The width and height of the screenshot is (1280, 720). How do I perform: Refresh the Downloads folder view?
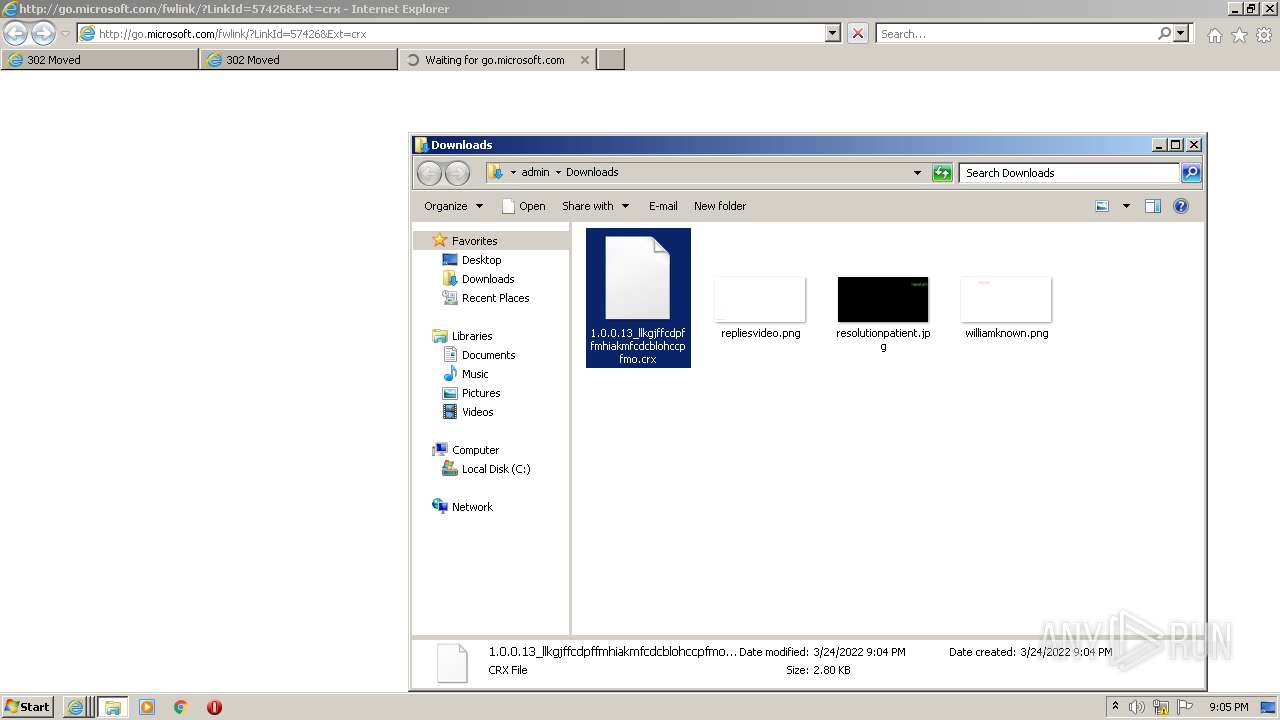(942, 173)
